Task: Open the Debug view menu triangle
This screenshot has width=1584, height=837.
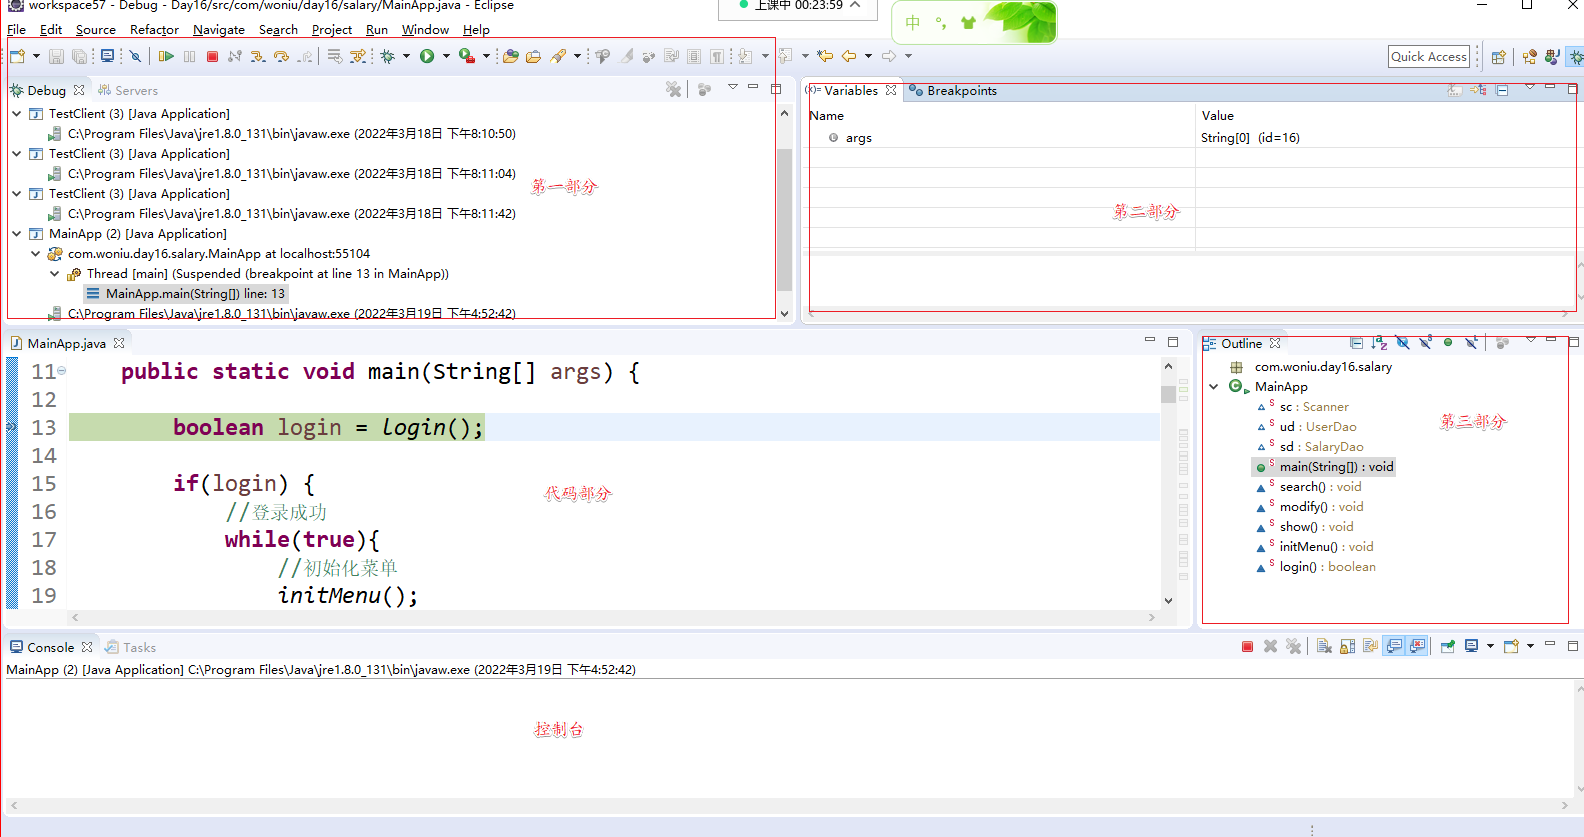Action: pos(733,88)
